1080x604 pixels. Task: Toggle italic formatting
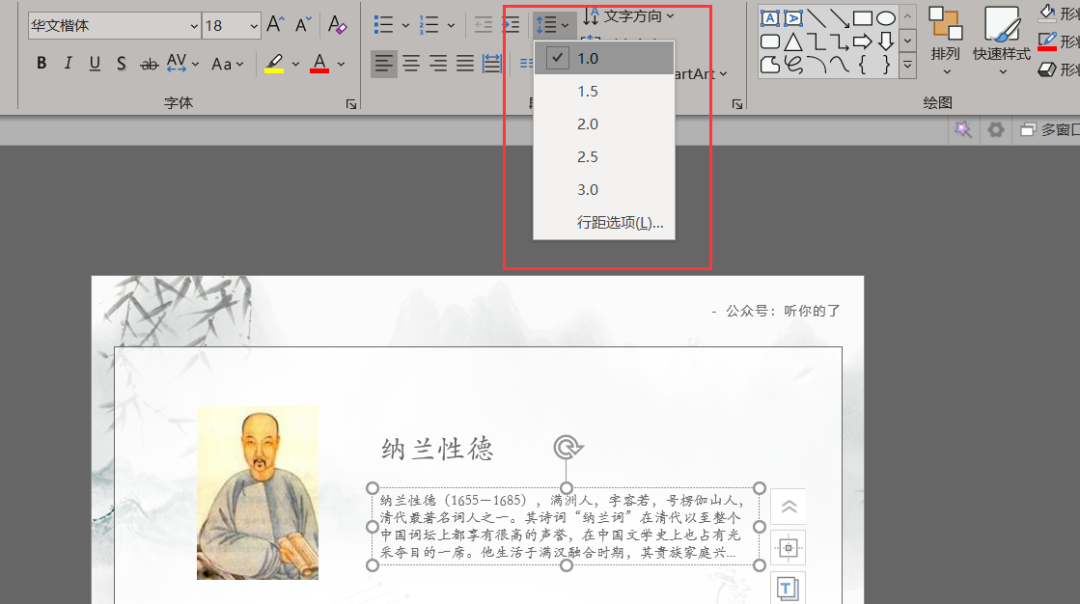pyautogui.click(x=68, y=63)
